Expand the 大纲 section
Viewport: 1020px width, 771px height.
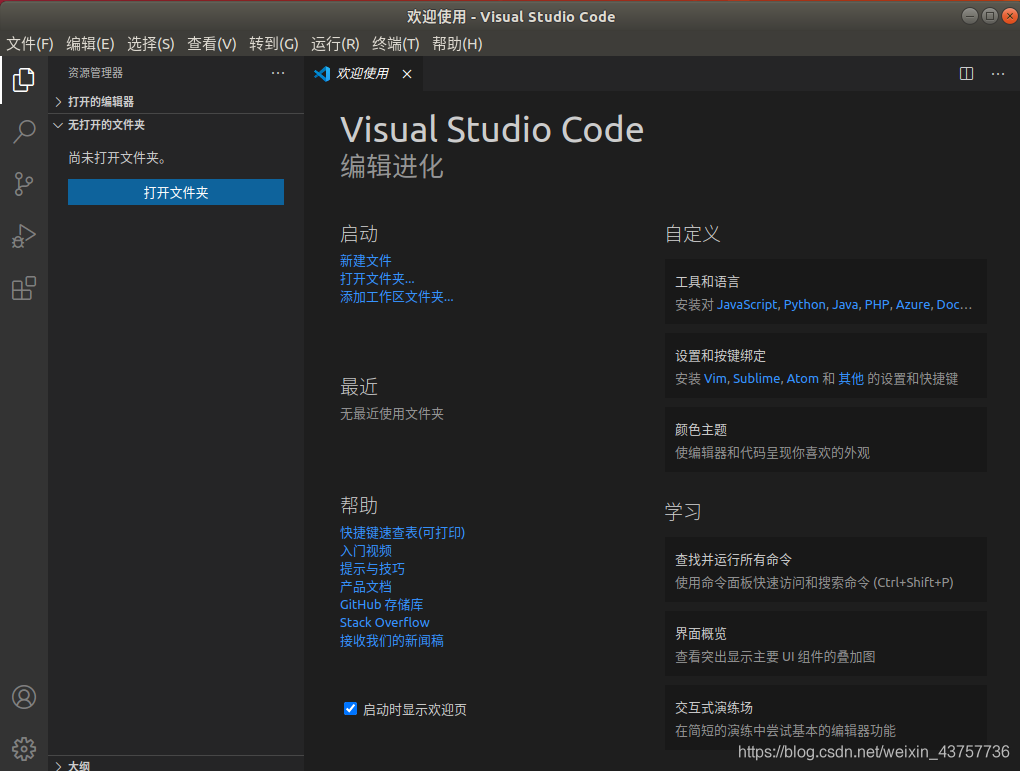click(176, 765)
